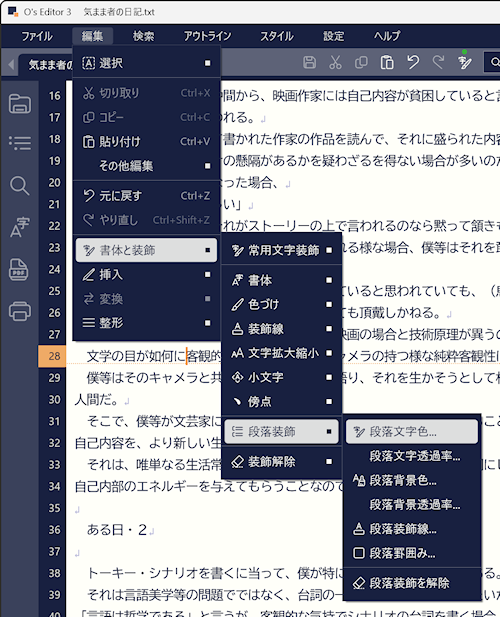Open the 気まま者 document tab

pos(50,65)
